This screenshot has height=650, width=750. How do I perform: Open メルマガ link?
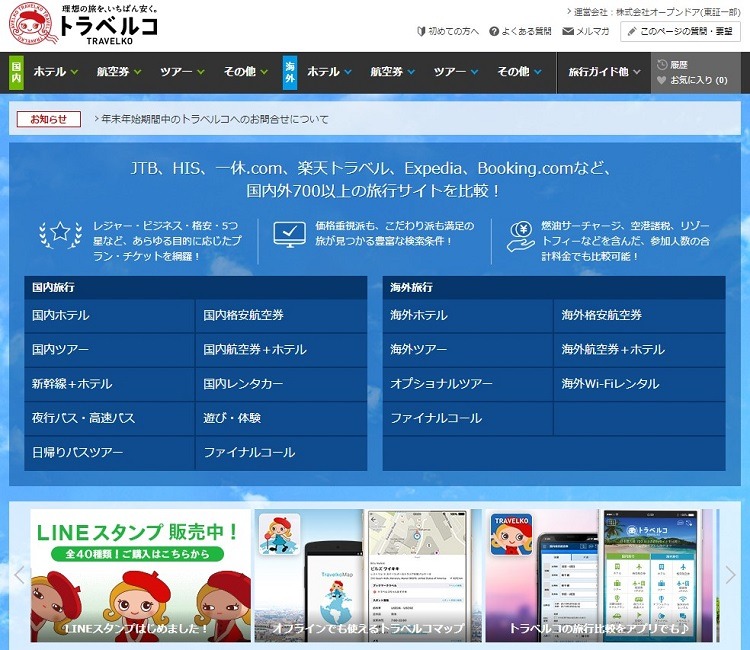pos(592,32)
